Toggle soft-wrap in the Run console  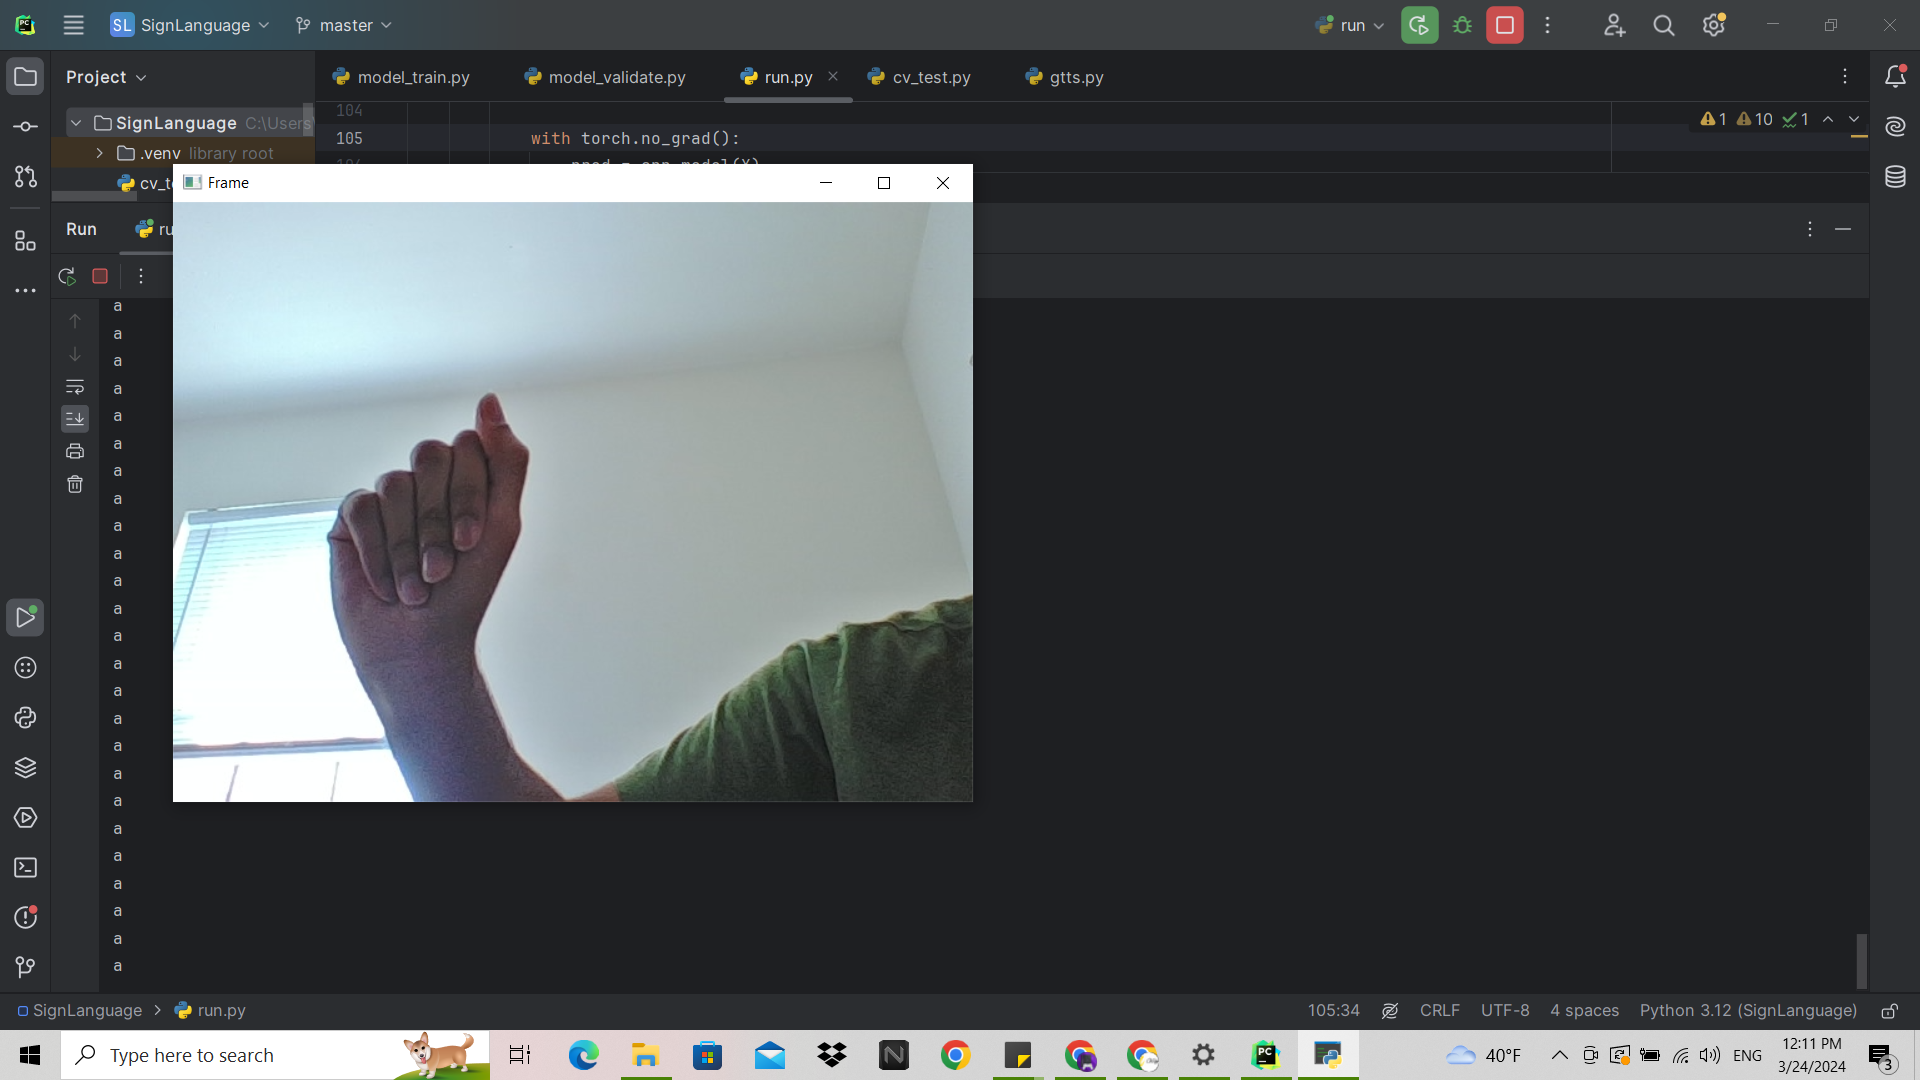[75, 387]
